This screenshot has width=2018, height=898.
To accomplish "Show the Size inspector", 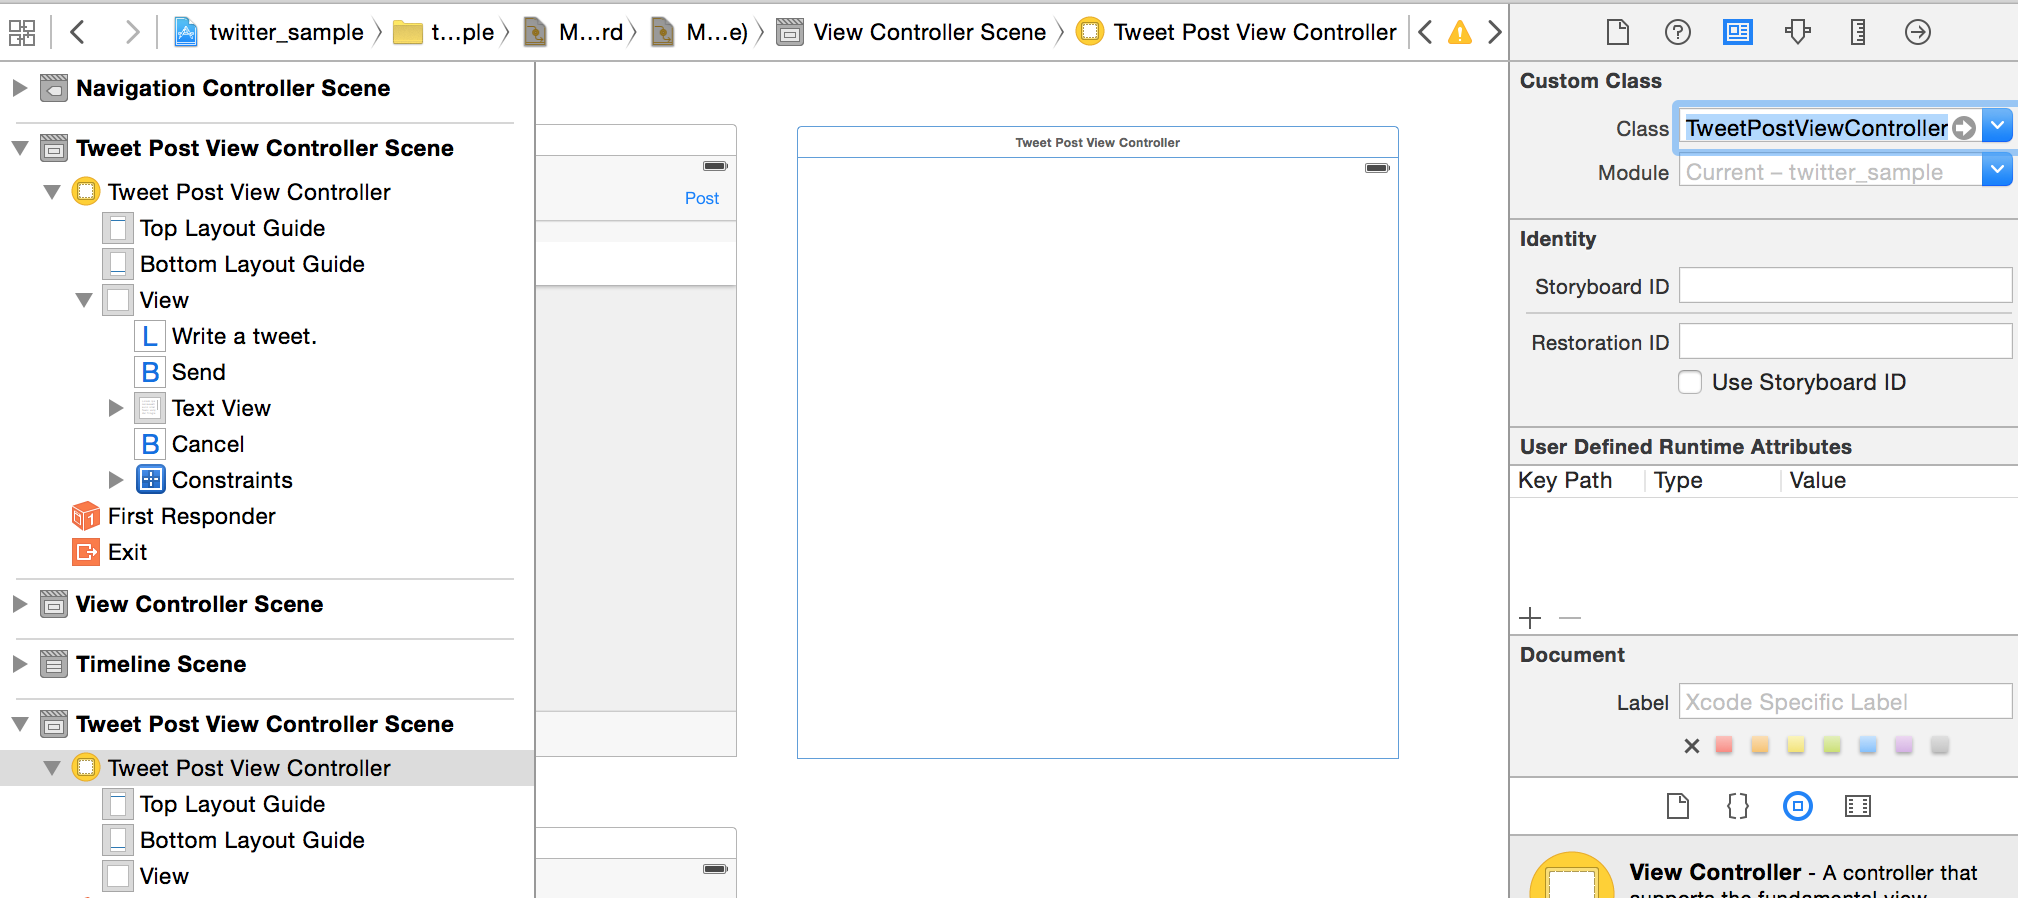I will [x=1858, y=32].
